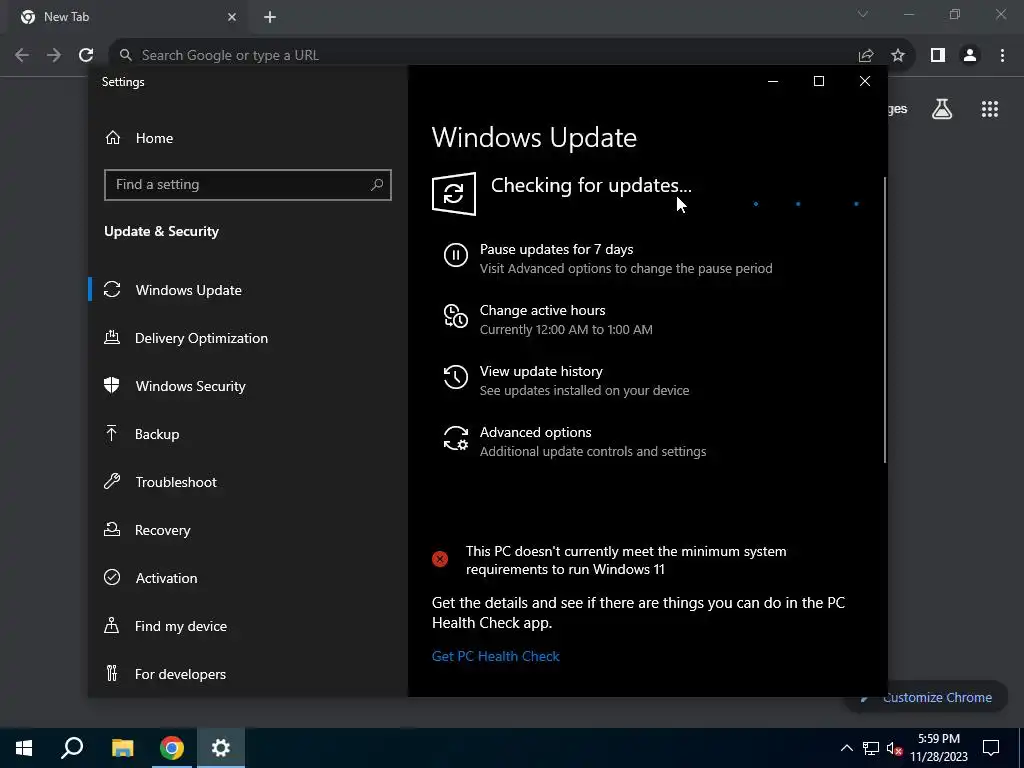The height and width of the screenshot is (768, 1024).
Task: Click the Windows Update sidebar sync icon
Action: pos(112,289)
